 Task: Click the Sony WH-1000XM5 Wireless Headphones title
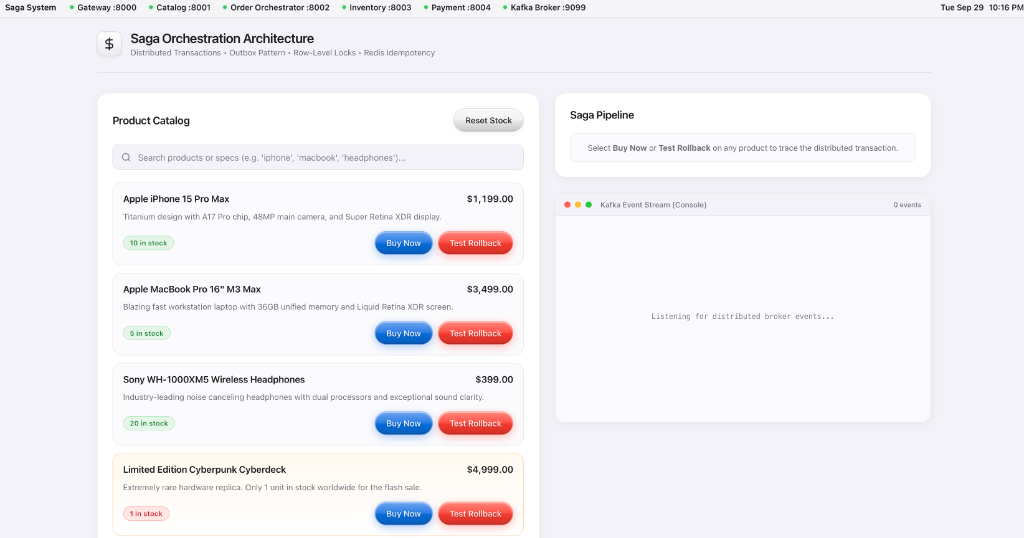[214, 379]
